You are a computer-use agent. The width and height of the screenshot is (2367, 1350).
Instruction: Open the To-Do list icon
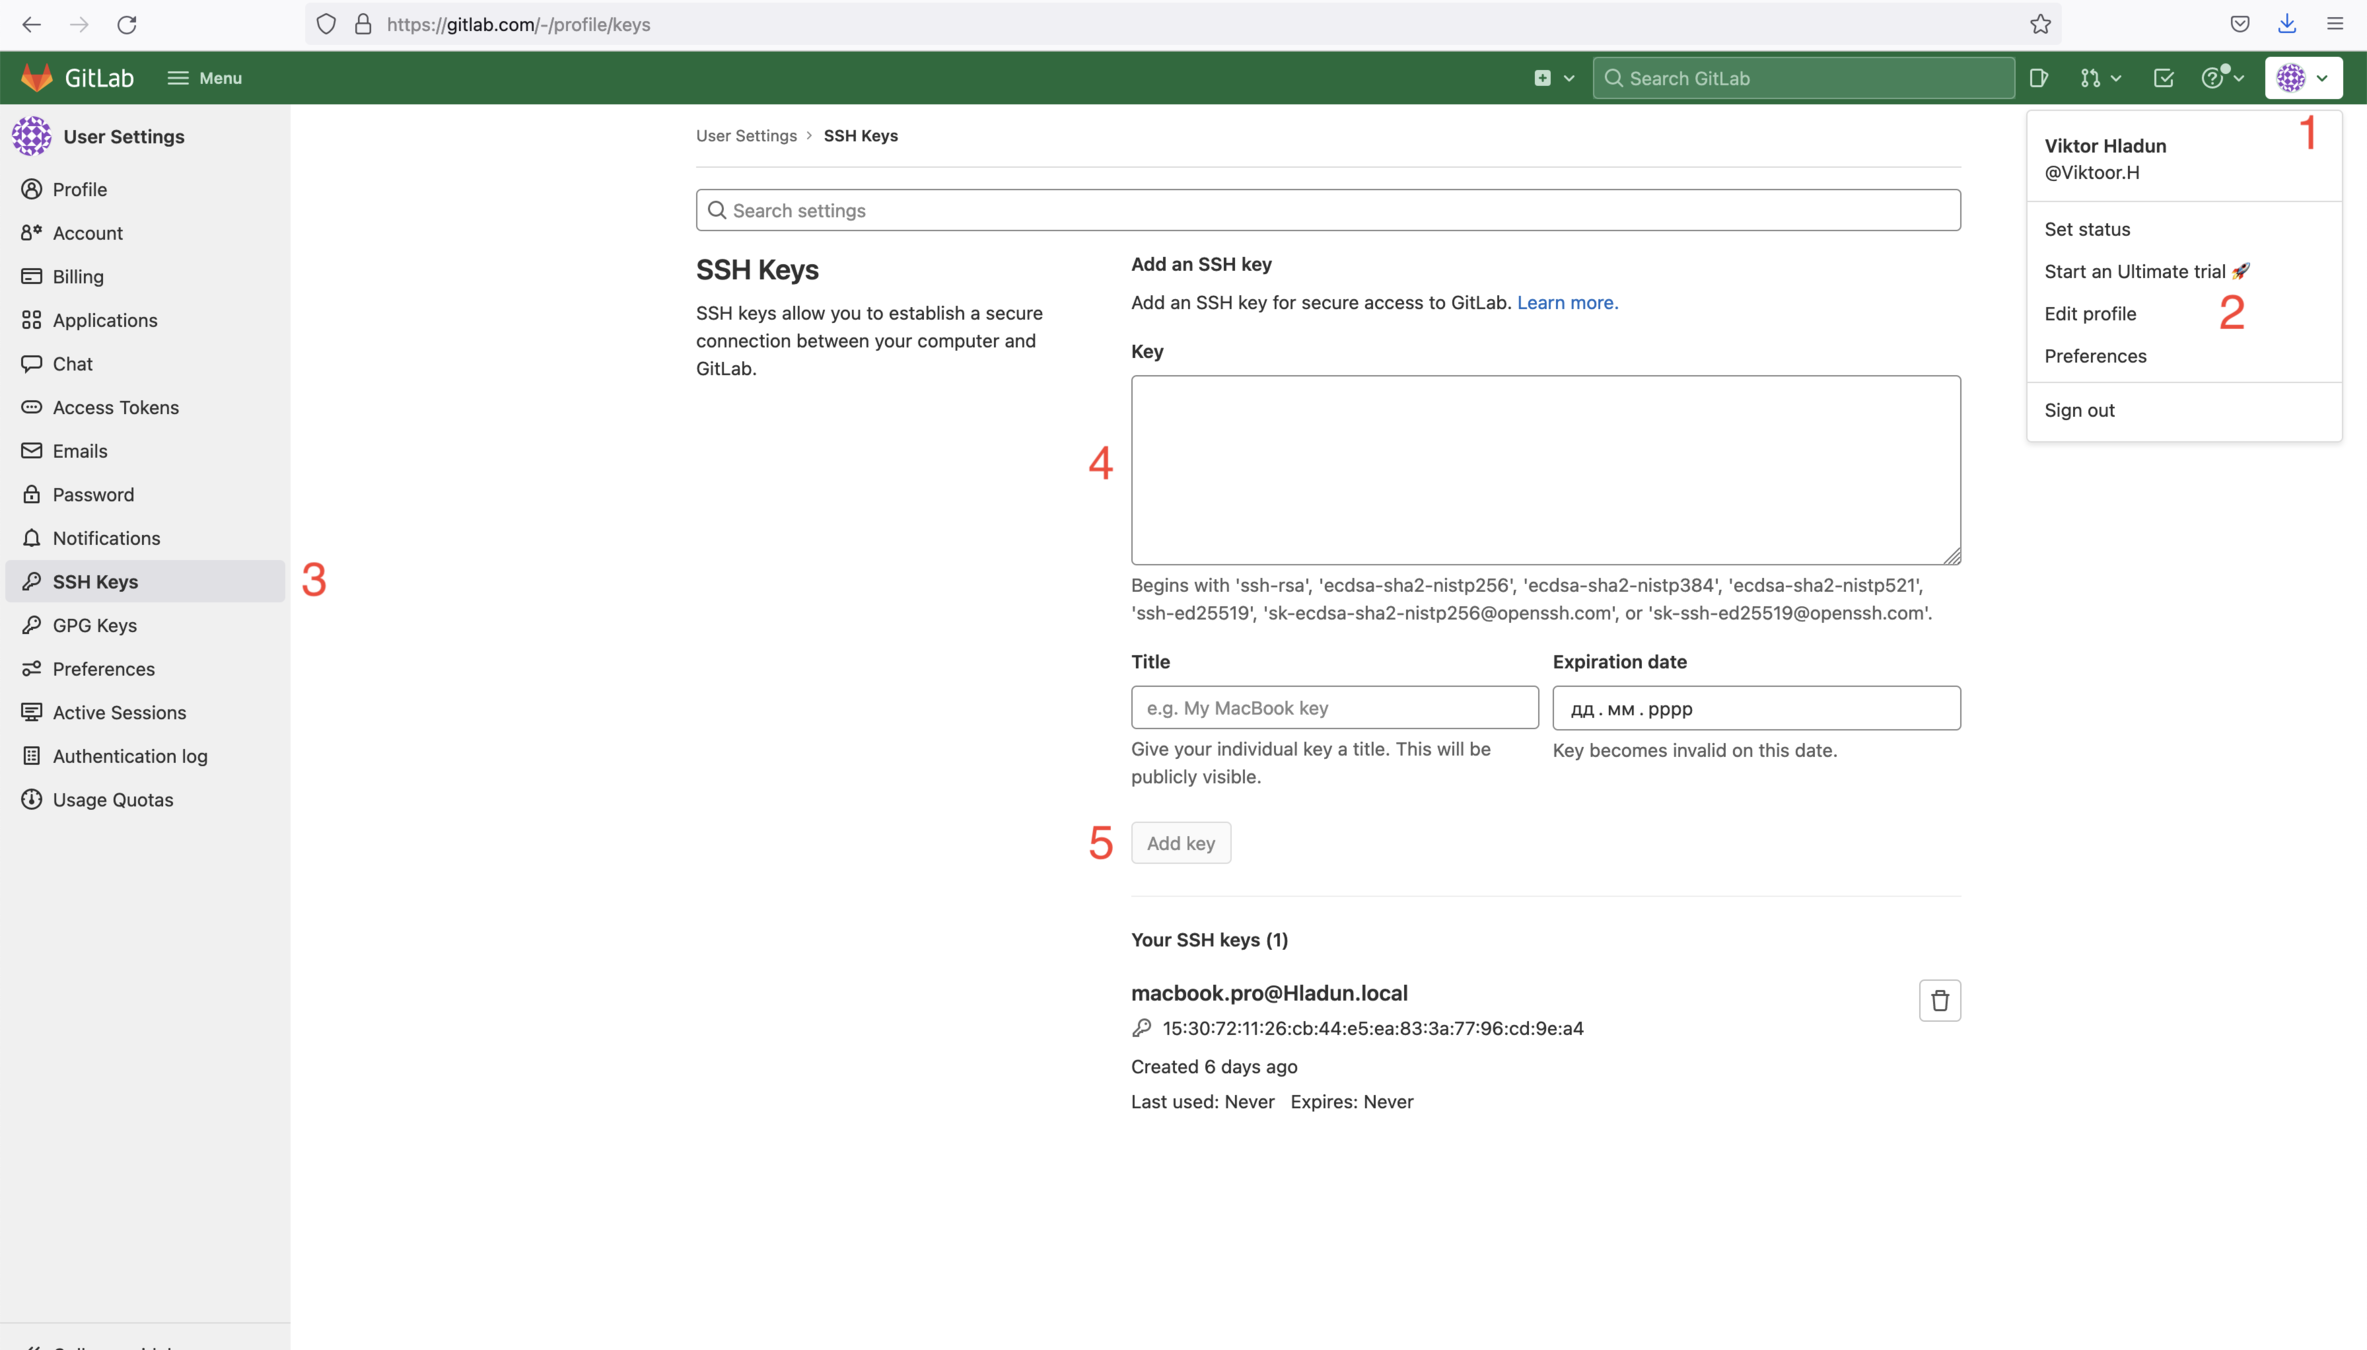2163,78
